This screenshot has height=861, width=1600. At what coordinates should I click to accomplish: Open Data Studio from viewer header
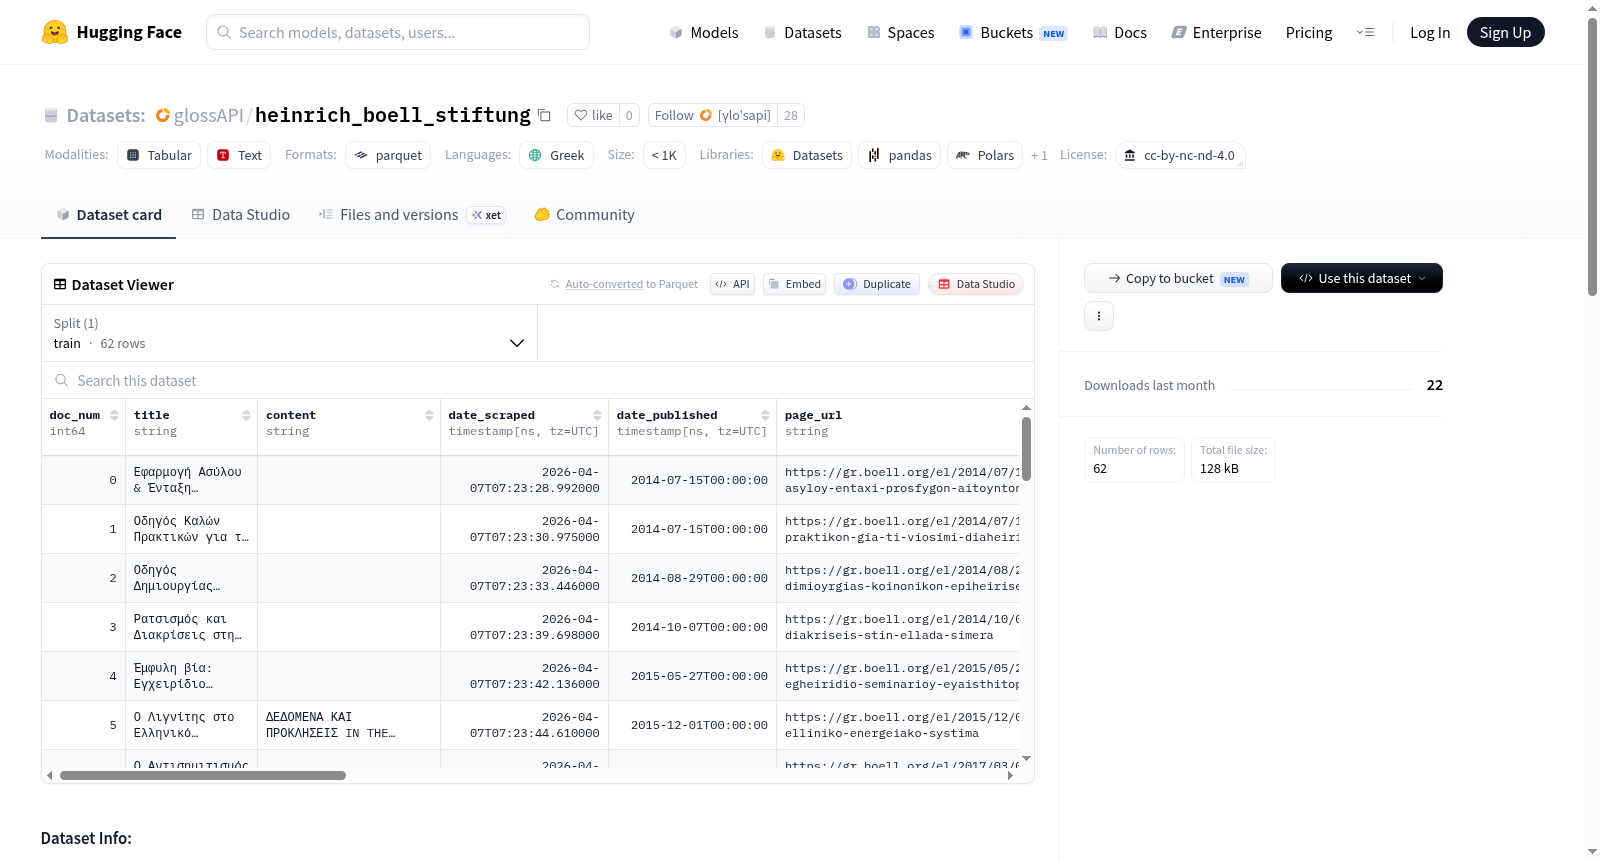coord(976,284)
